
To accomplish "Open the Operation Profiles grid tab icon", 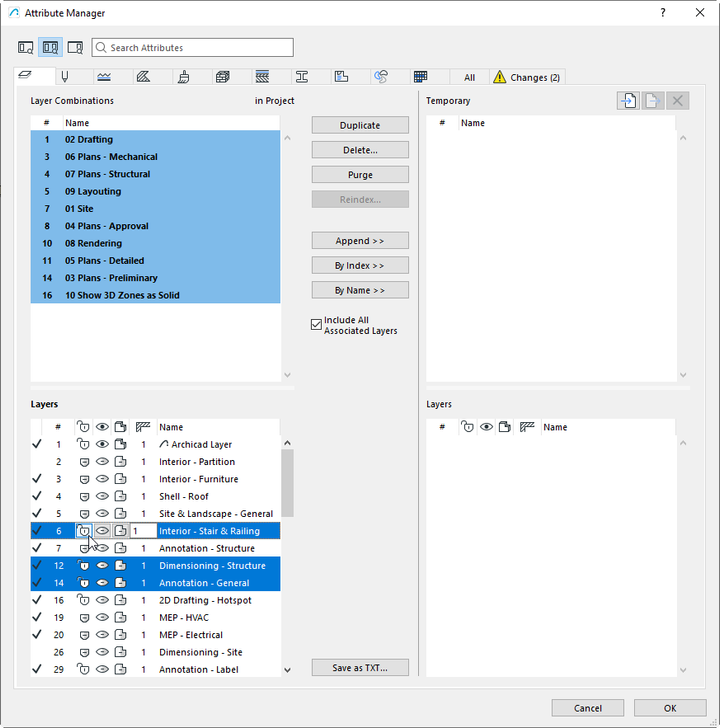I will point(421,77).
